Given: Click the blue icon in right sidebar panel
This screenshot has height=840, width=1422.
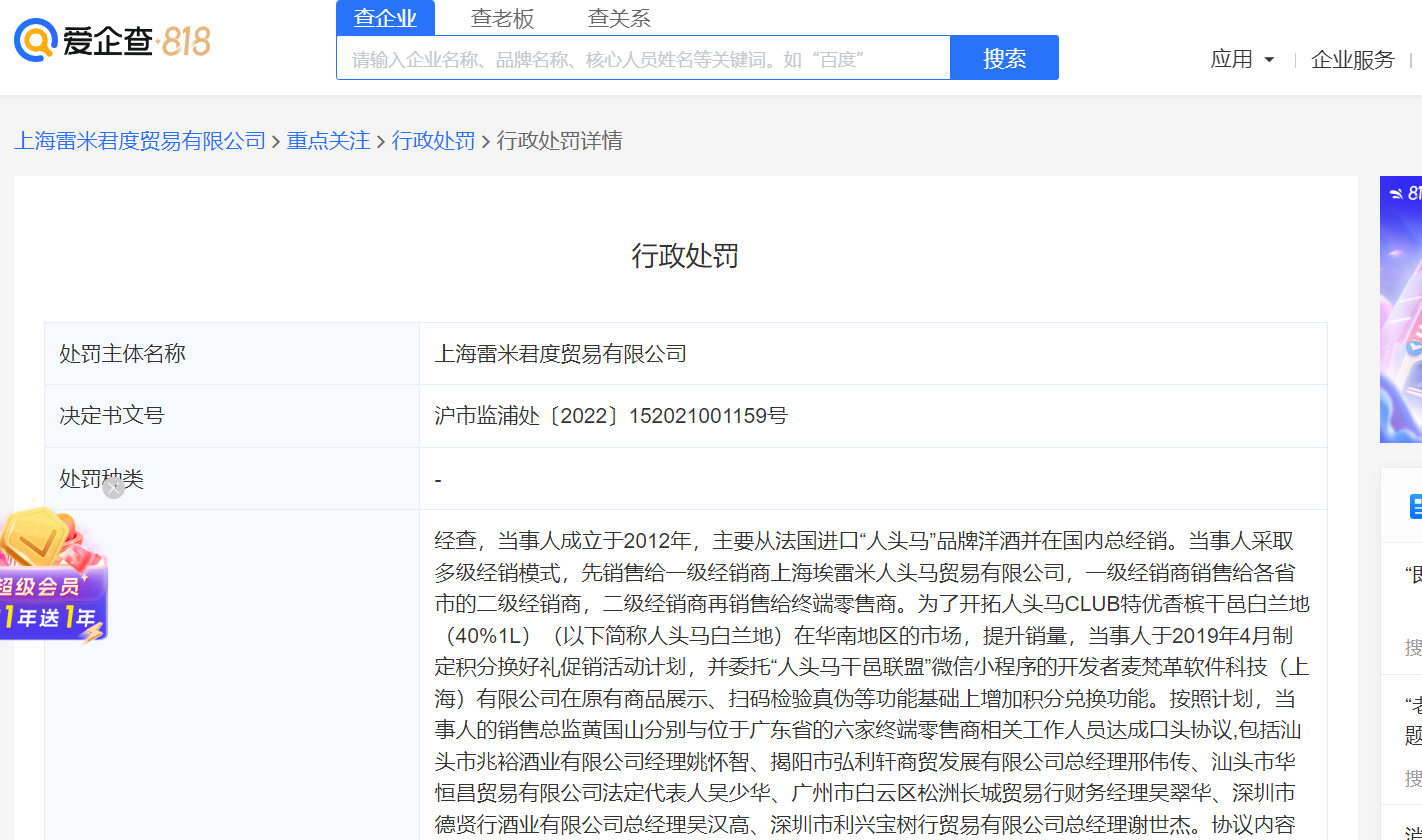Looking at the screenshot, I should 1415,507.
